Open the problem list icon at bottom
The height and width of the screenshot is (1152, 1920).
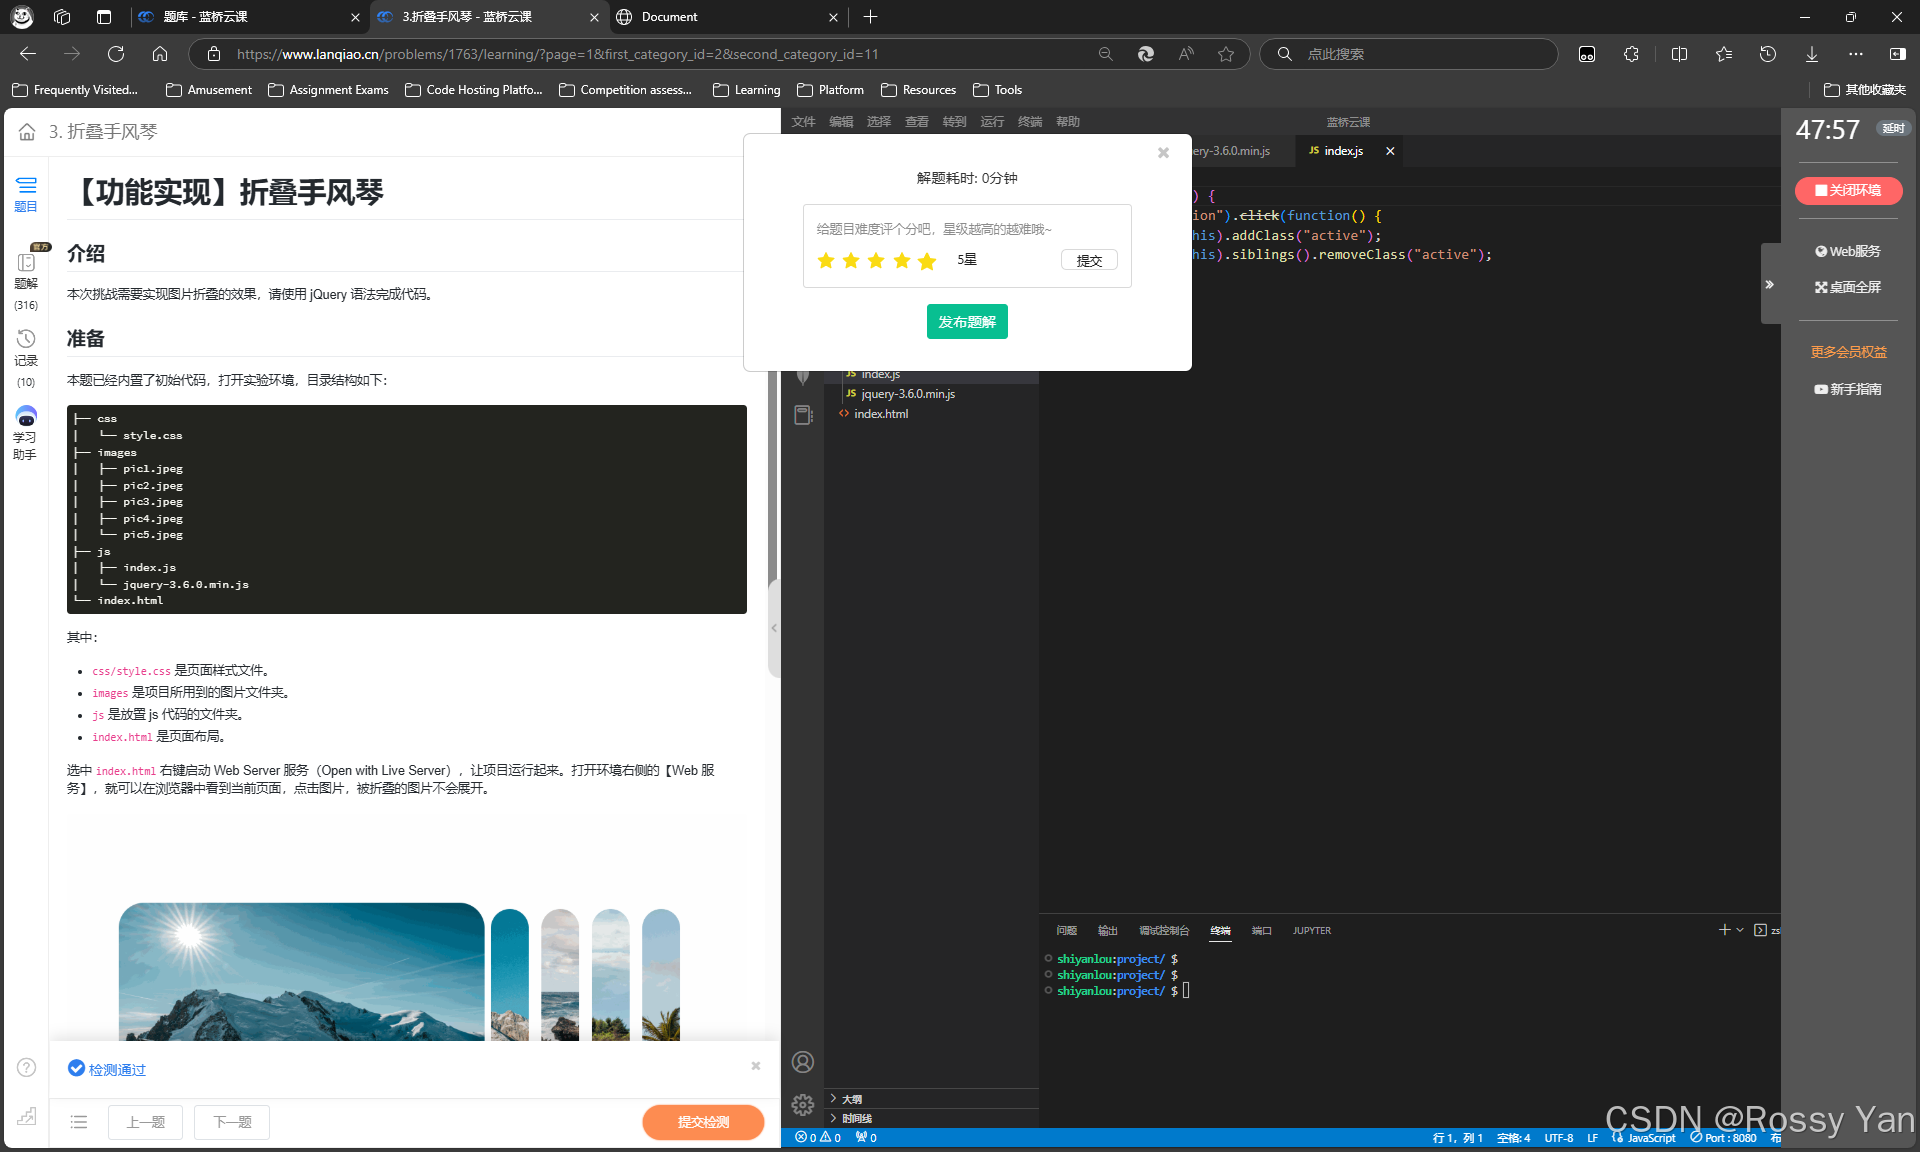click(x=79, y=1122)
